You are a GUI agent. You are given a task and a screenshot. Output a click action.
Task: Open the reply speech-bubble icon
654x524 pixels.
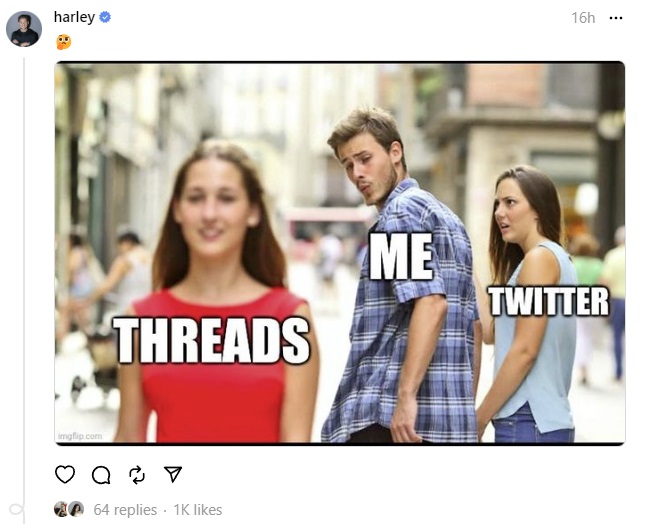(x=101, y=475)
